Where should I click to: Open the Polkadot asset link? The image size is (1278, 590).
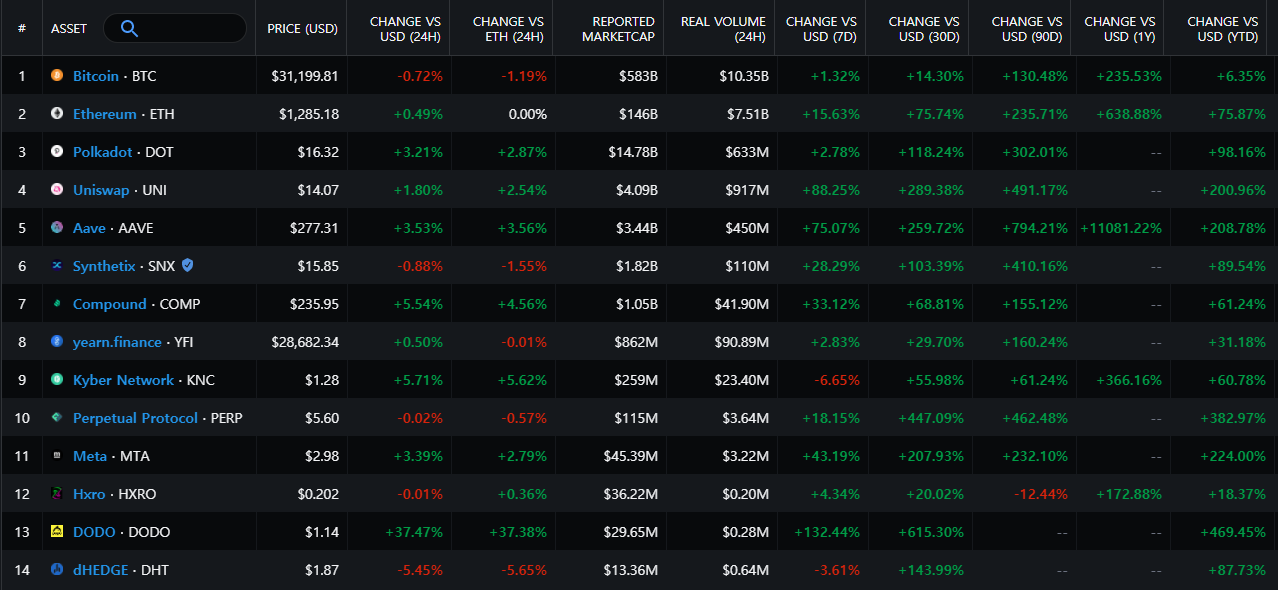click(x=103, y=152)
